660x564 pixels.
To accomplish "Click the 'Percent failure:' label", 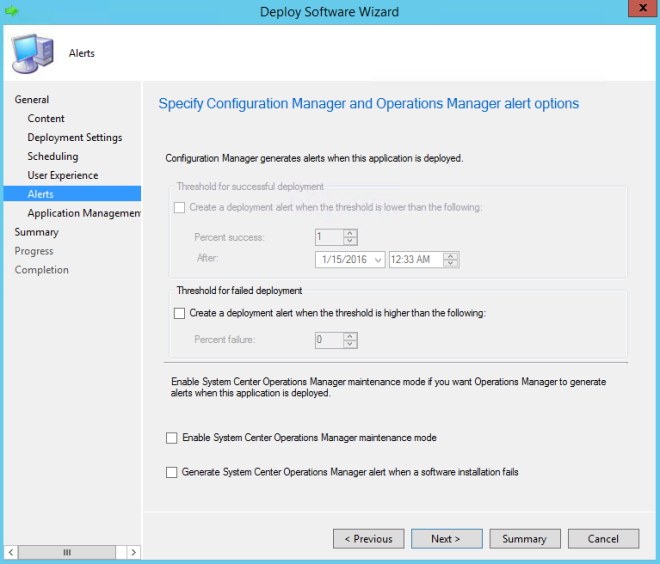I will pos(225,340).
